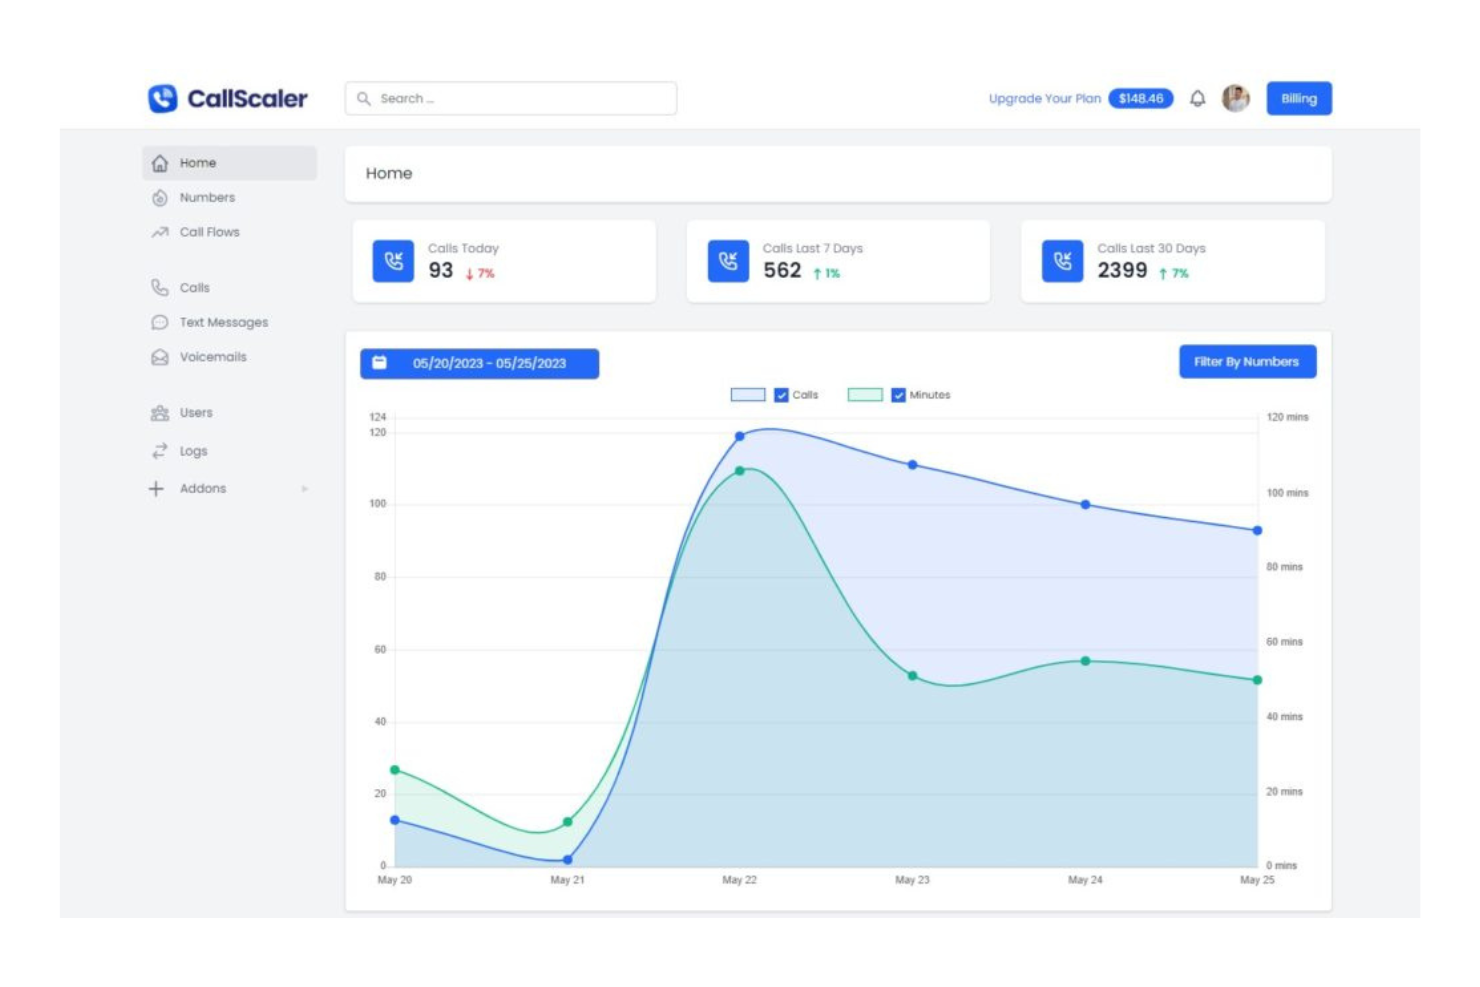Open the 05/20/2023 - 05/25/2023 date picker
This screenshot has width=1480, height=987.
pyautogui.click(x=478, y=364)
